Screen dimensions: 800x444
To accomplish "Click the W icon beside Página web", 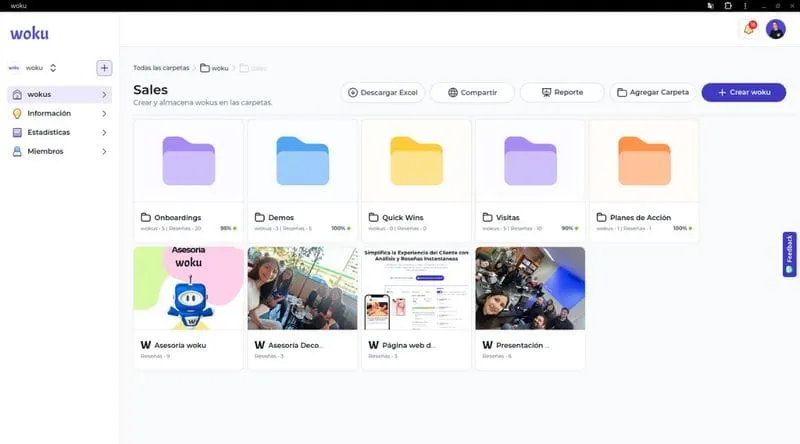I will coord(373,346).
